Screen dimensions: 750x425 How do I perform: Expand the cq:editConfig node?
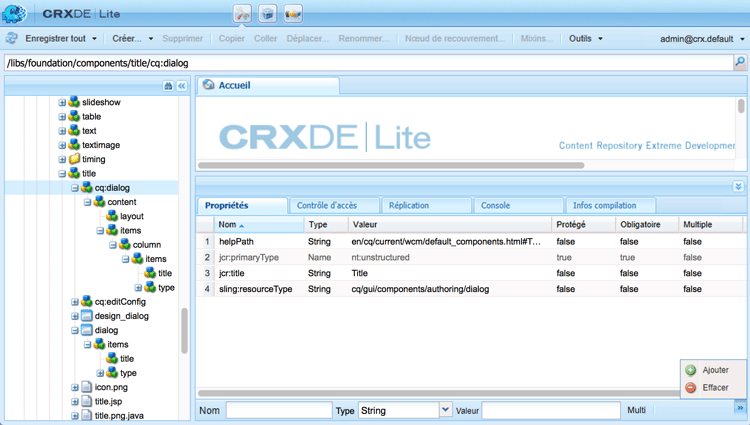tap(75, 302)
